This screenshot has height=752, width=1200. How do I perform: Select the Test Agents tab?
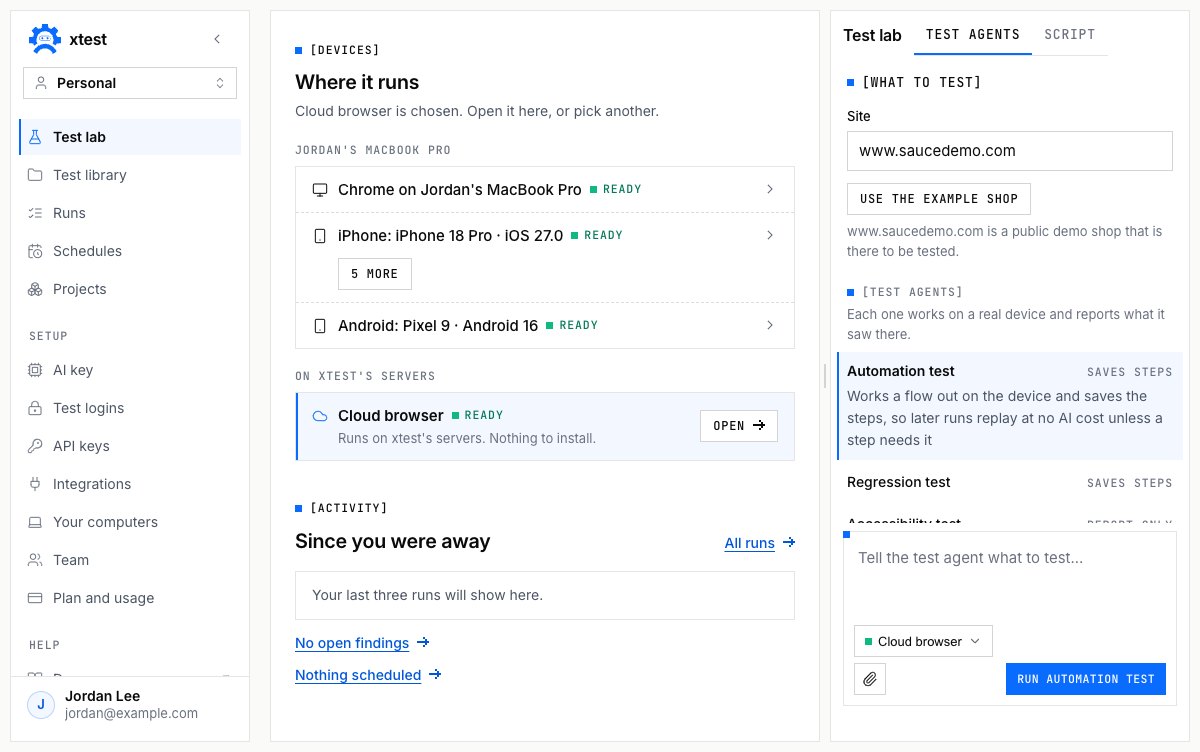coord(973,34)
